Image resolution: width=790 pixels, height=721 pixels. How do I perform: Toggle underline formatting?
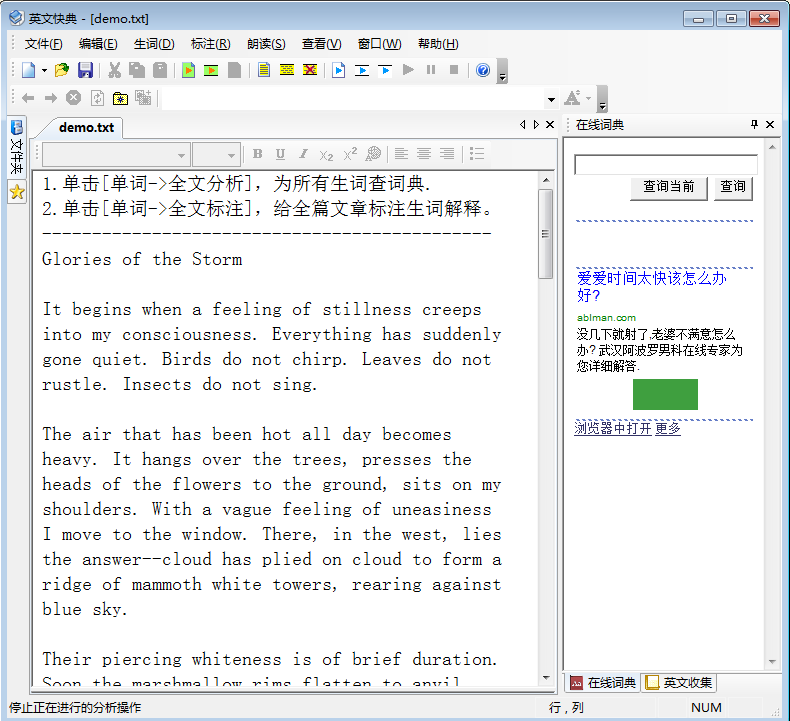coord(280,154)
